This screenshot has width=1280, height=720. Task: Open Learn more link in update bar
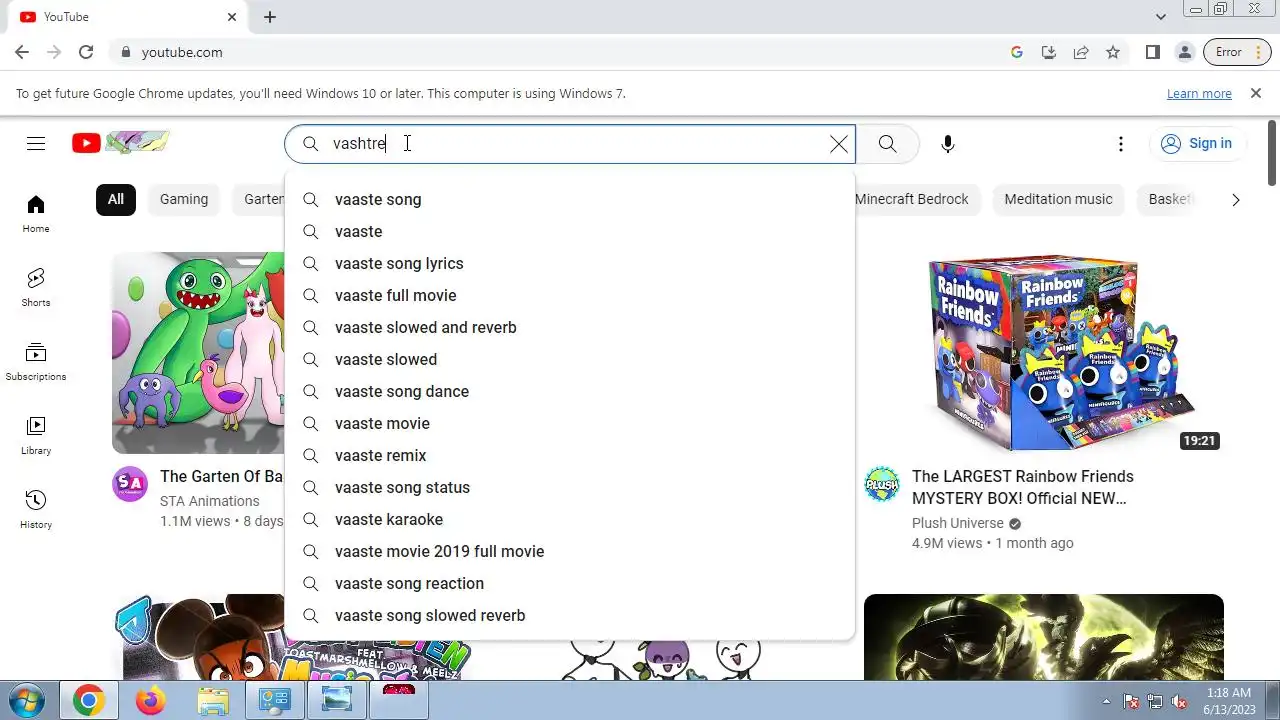click(1199, 93)
